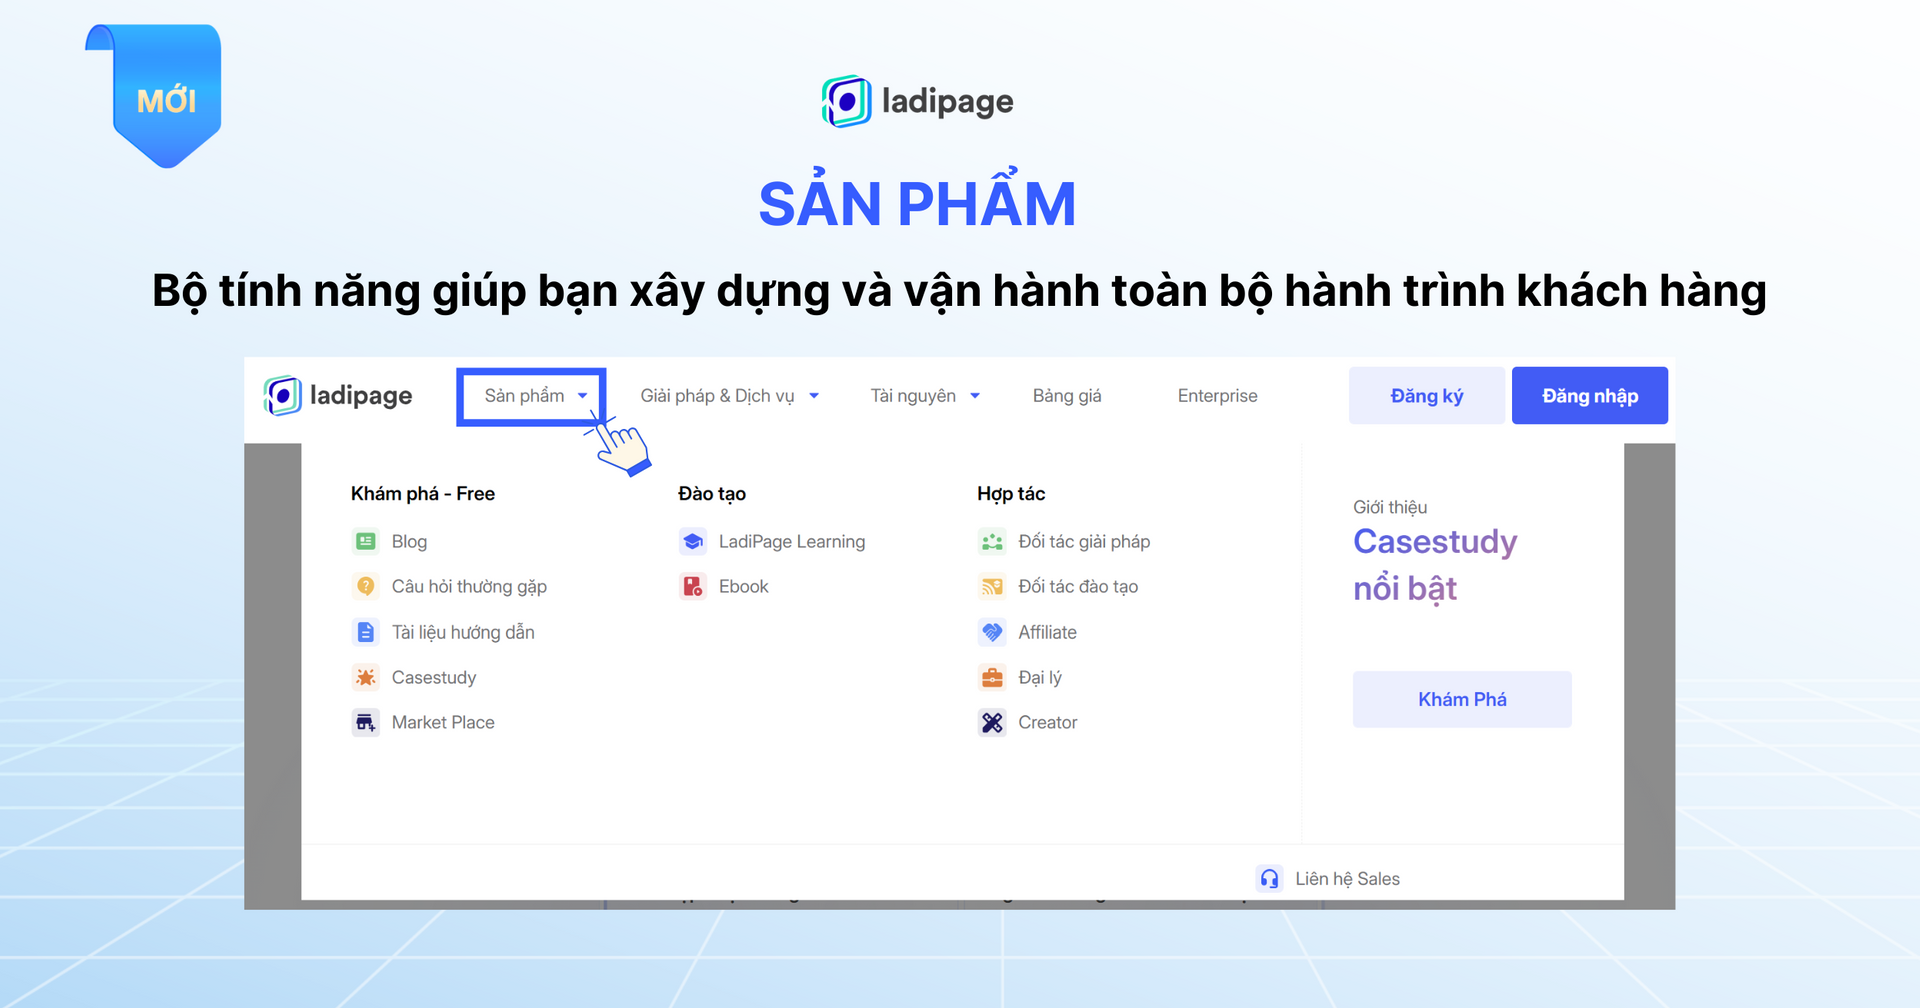Click the Hợp tác column heading
This screenshot has height=1008, width=1920.
1011,493
